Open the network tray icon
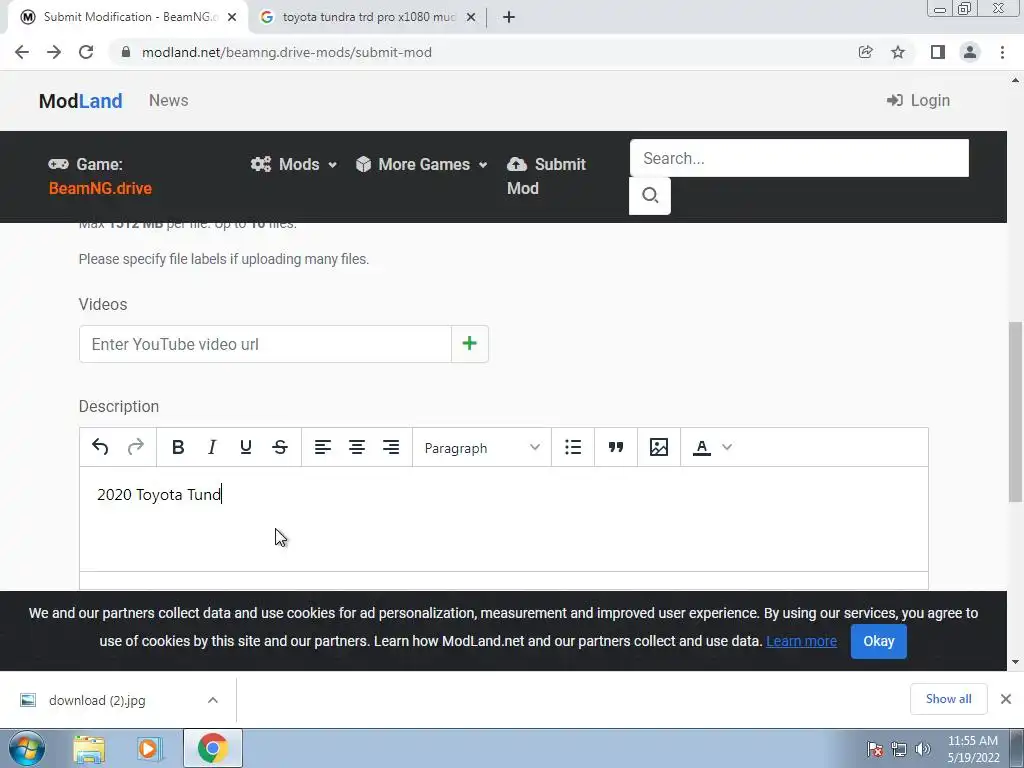This screenshot has width=1024, height=768. [x=899, y=749]
